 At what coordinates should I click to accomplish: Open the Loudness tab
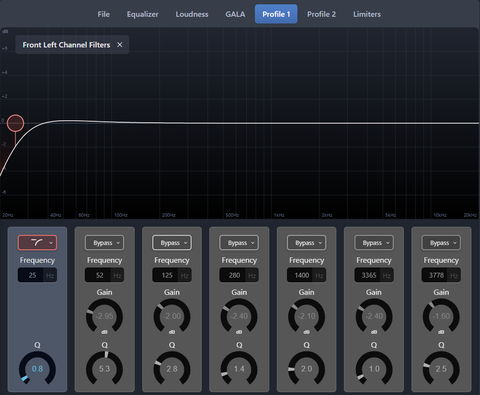[192, 14]
